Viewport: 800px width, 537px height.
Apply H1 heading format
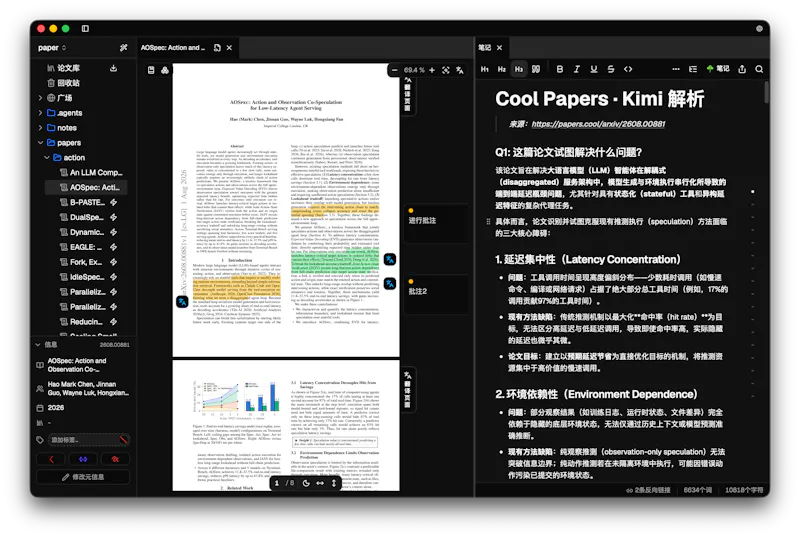(485, 69)
